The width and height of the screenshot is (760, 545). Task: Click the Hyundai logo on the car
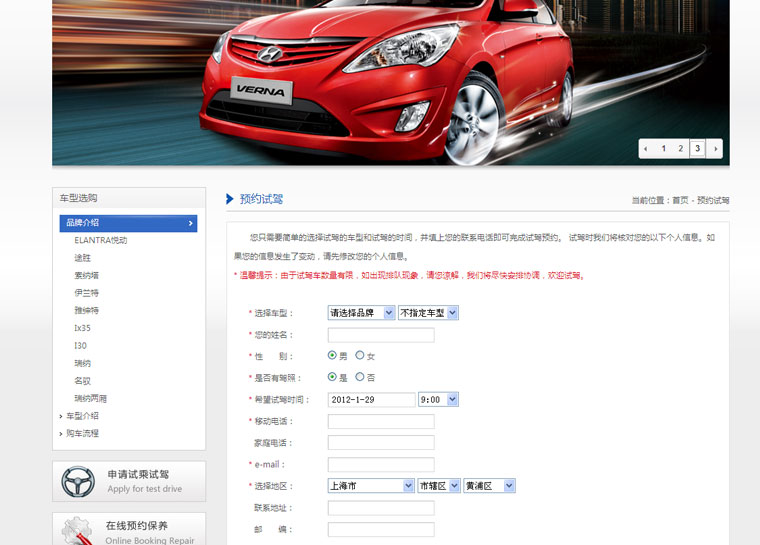click(269, 55)
